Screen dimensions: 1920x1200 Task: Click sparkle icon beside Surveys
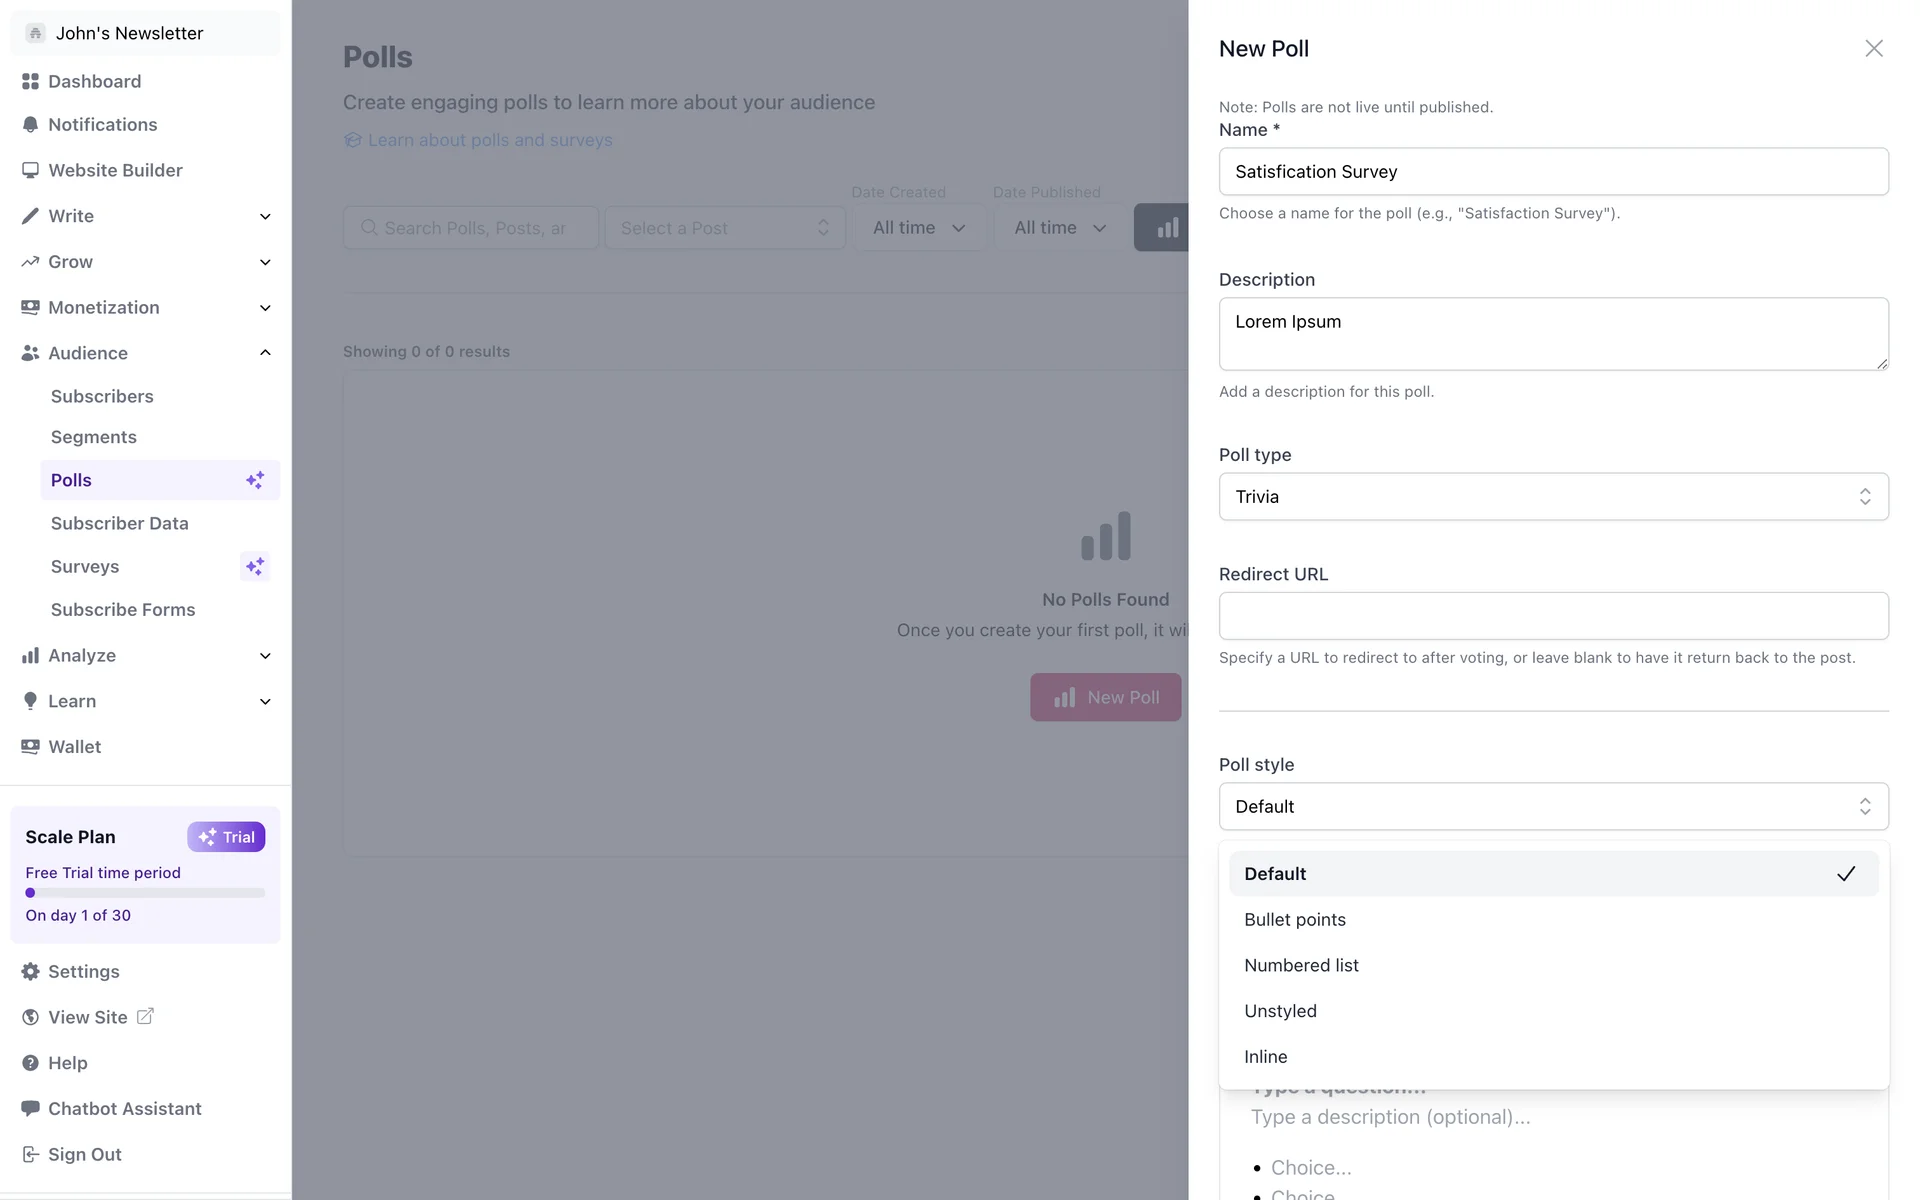pyautogui.click(x=255, y=566)
